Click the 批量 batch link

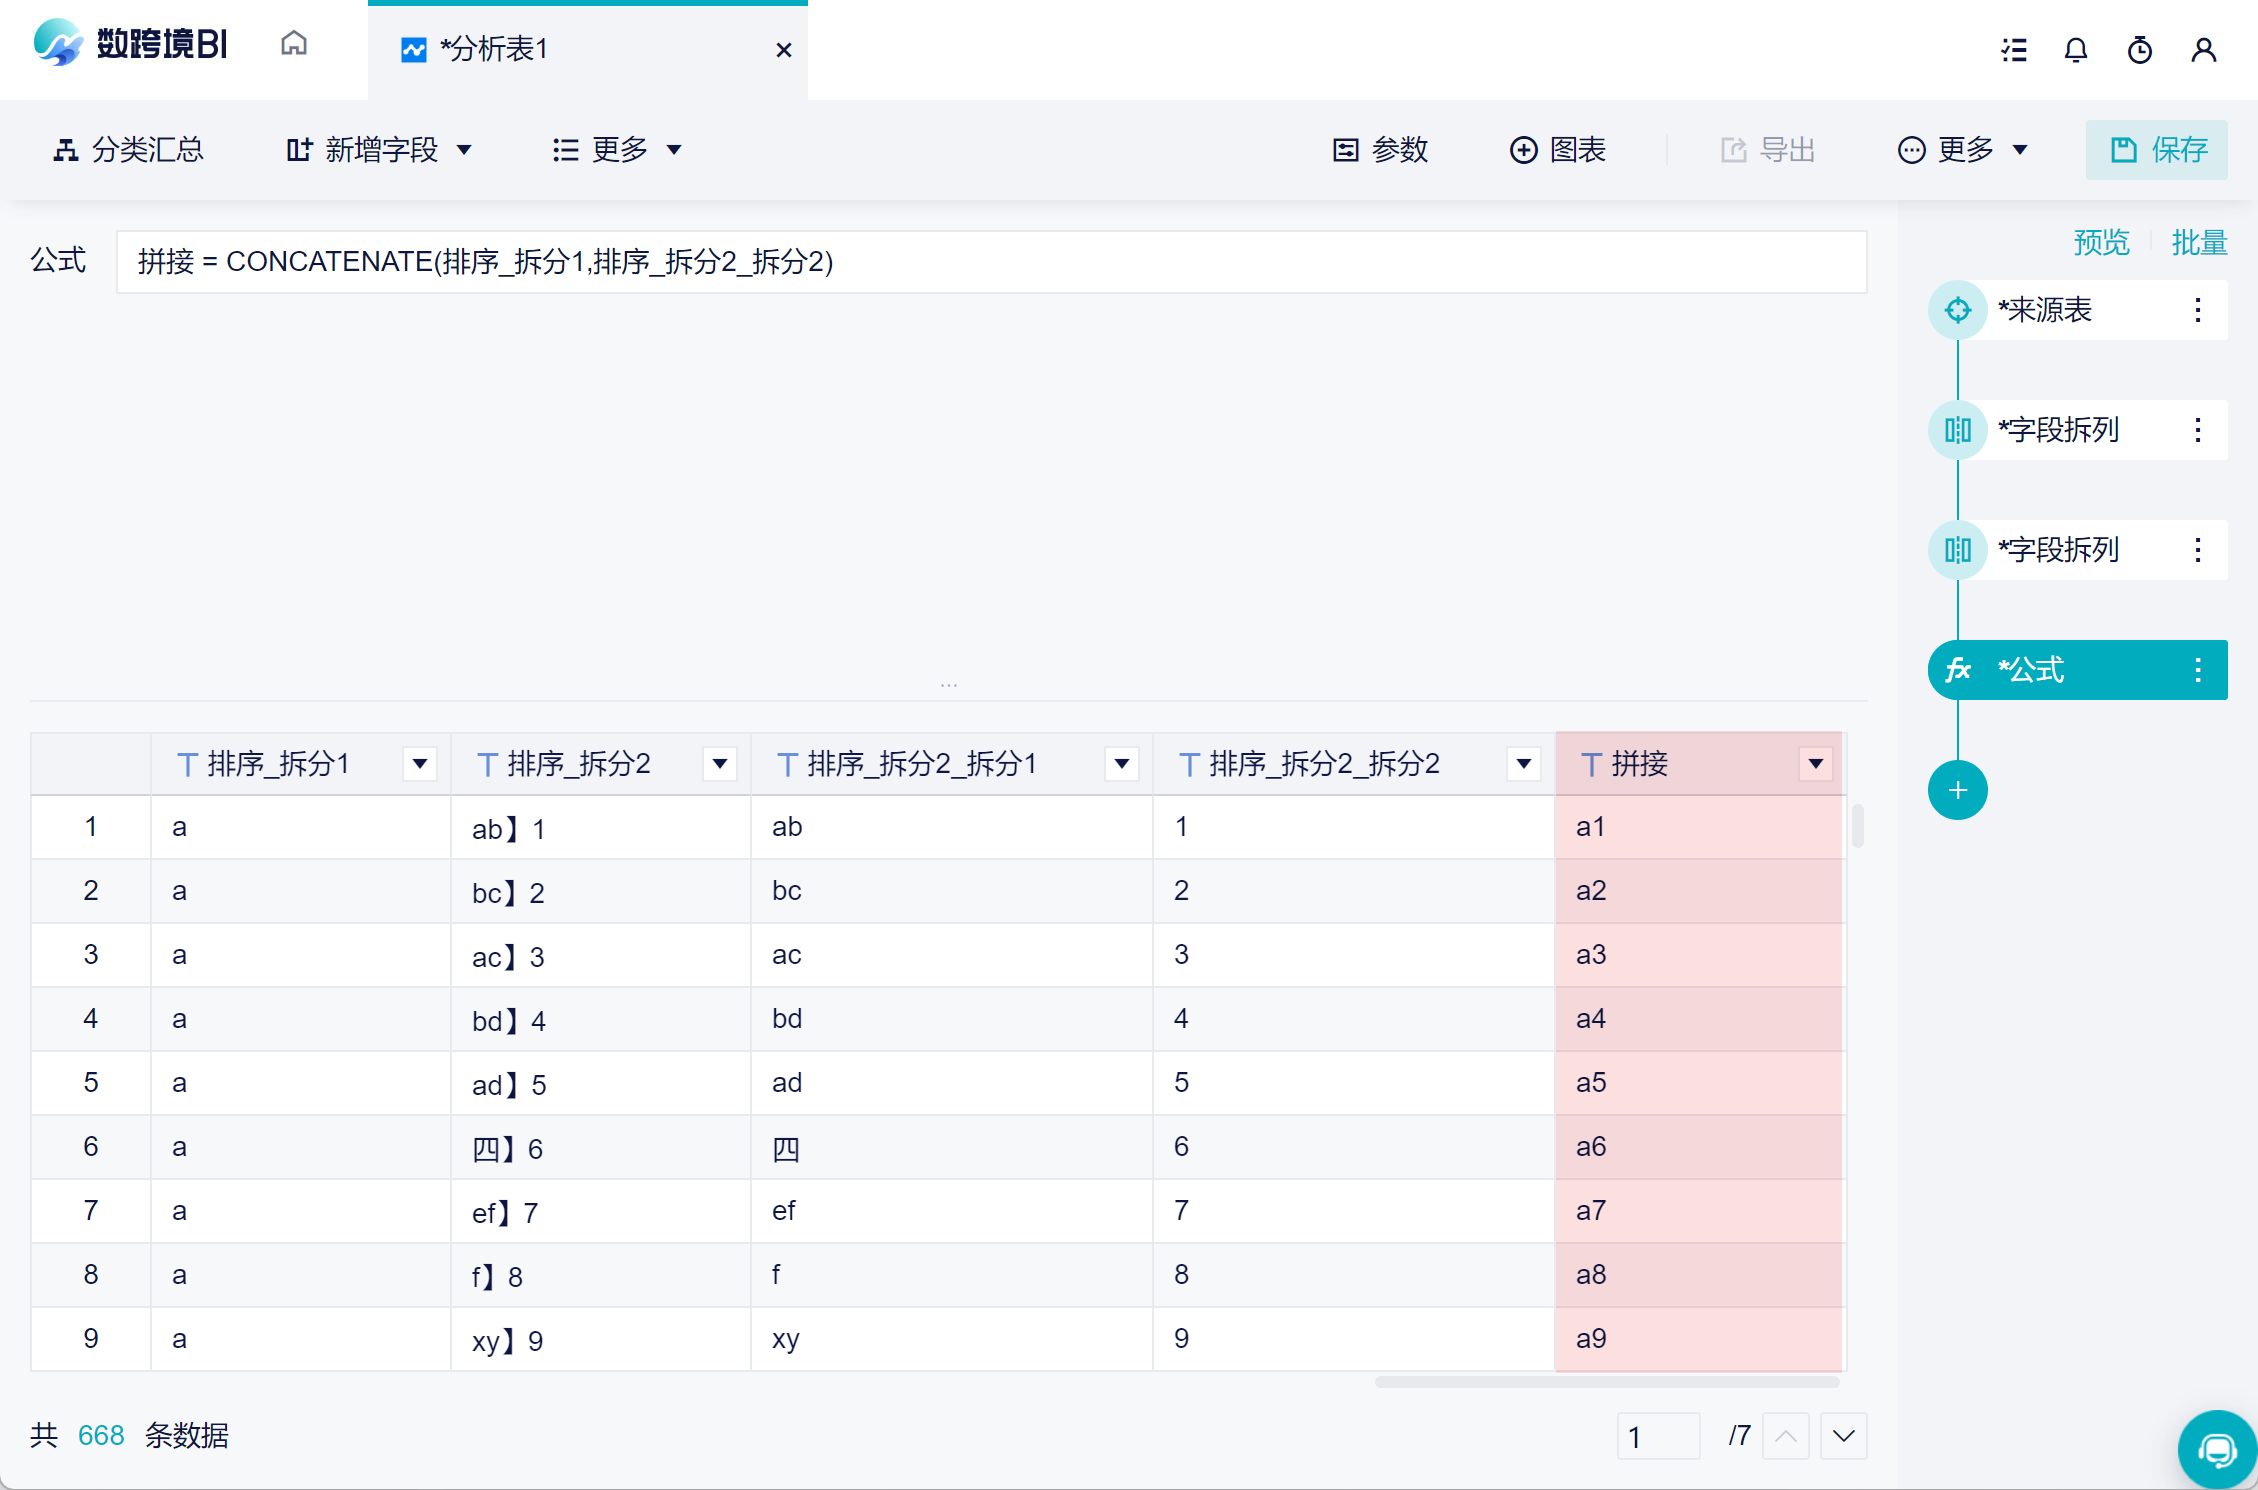(x=2198, y=242)
